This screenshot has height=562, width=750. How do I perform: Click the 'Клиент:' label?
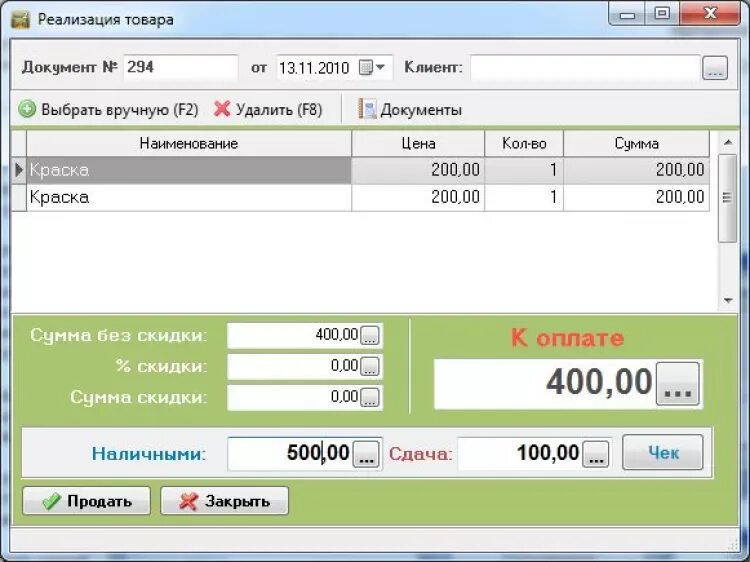click(433, 67)
